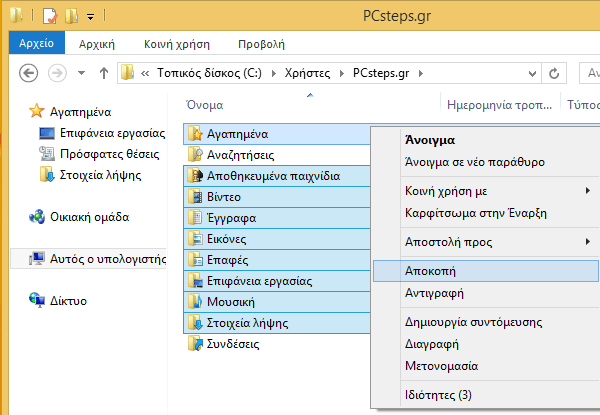Click the Βίντεο folder icon
The width and height of the screenshot is (600, 415).
pos(195,197)
